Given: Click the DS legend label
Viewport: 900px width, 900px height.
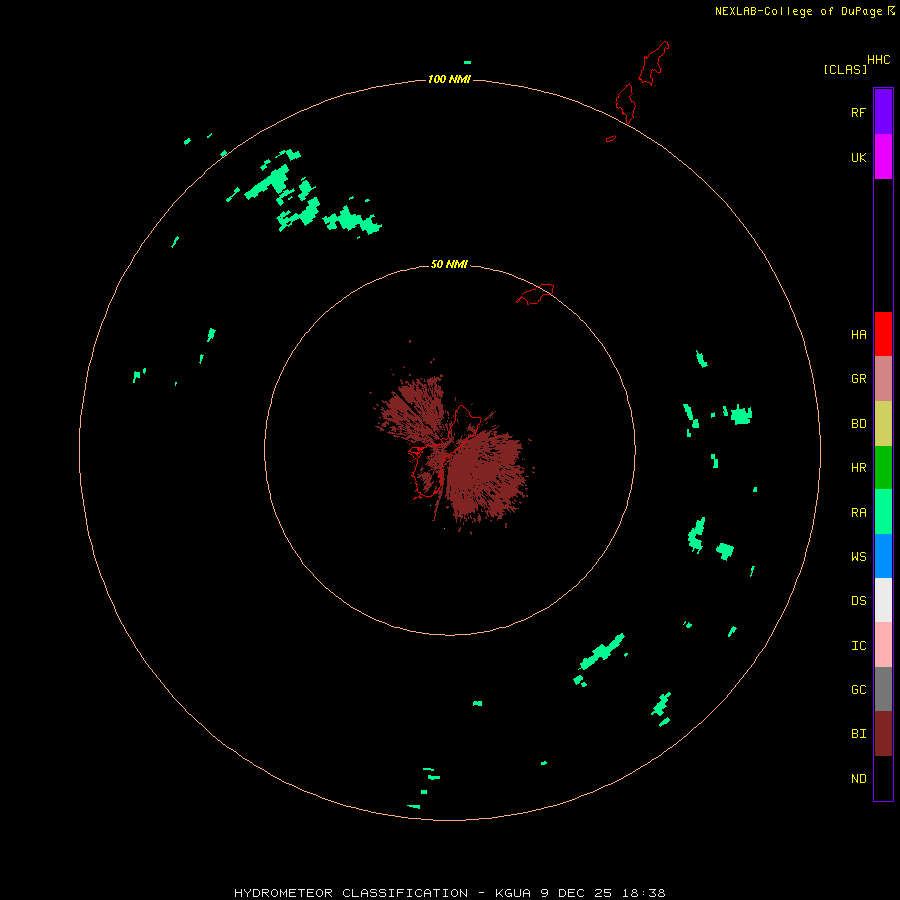Looking at the screenshot, I should 859,601.
